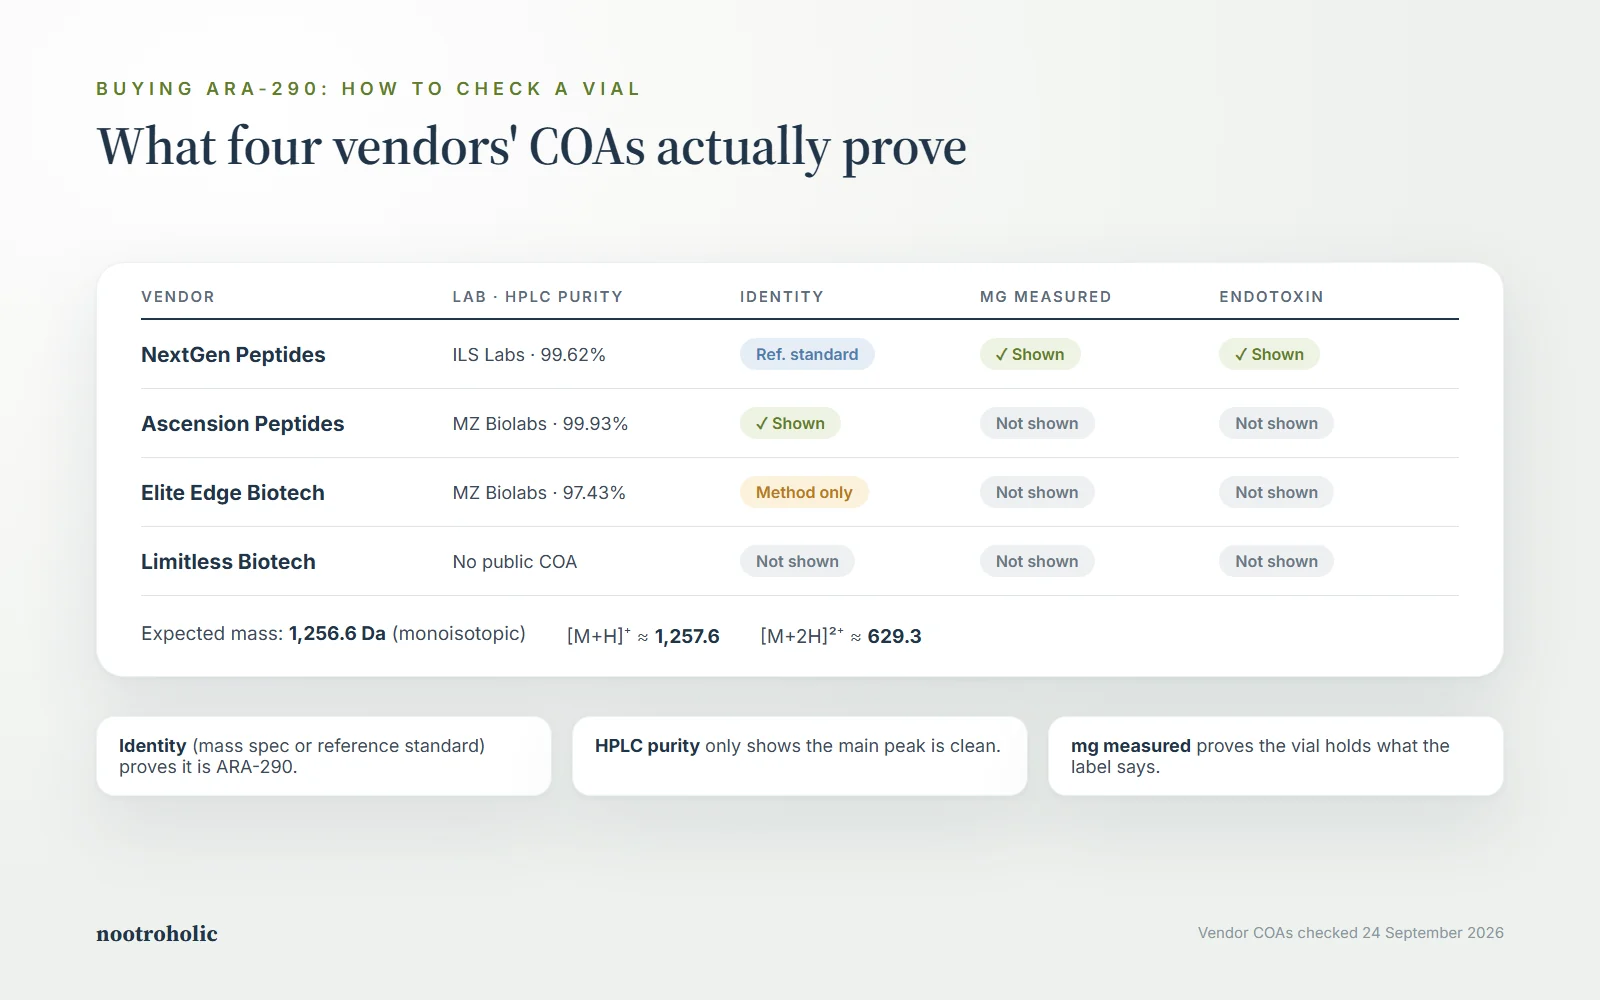Viewport: 1600px width, 1000px height.
Task: Click the Ascension Peptides vendor name
Action: 242,424
